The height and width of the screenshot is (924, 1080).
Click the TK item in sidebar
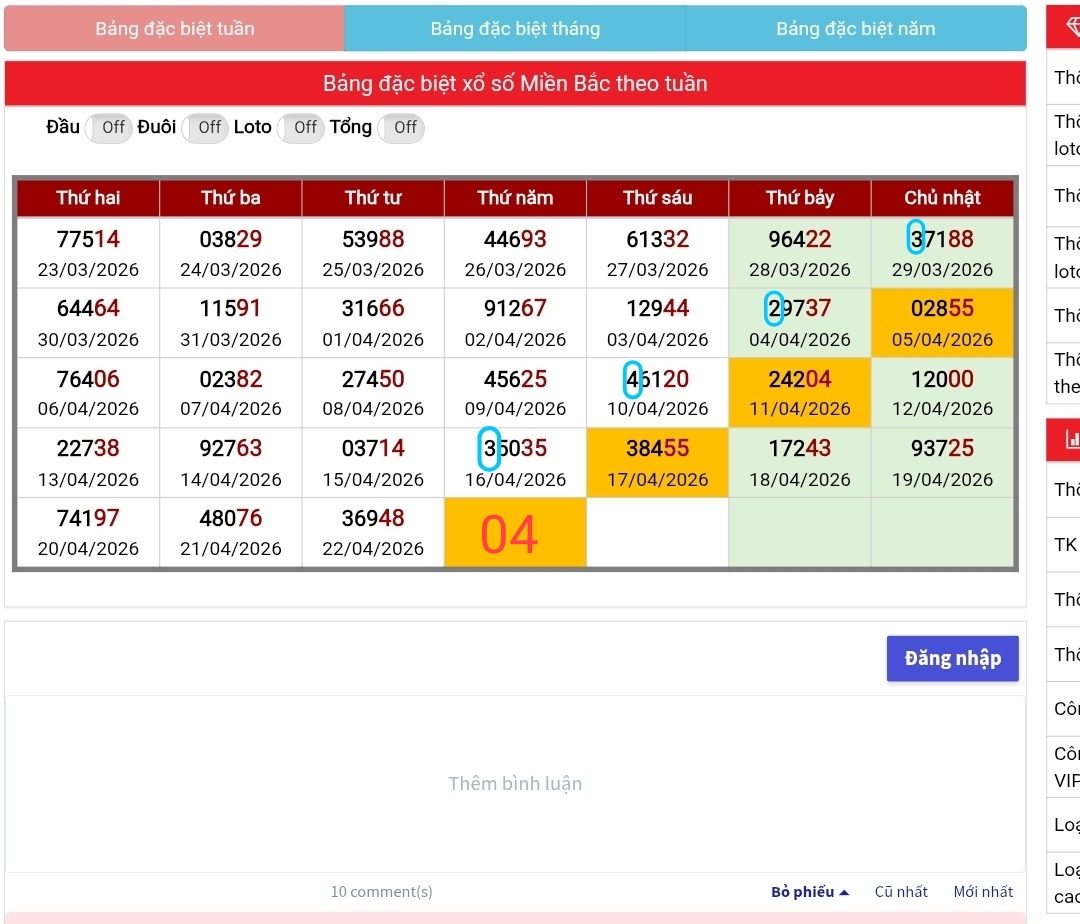coord(1066,545)
